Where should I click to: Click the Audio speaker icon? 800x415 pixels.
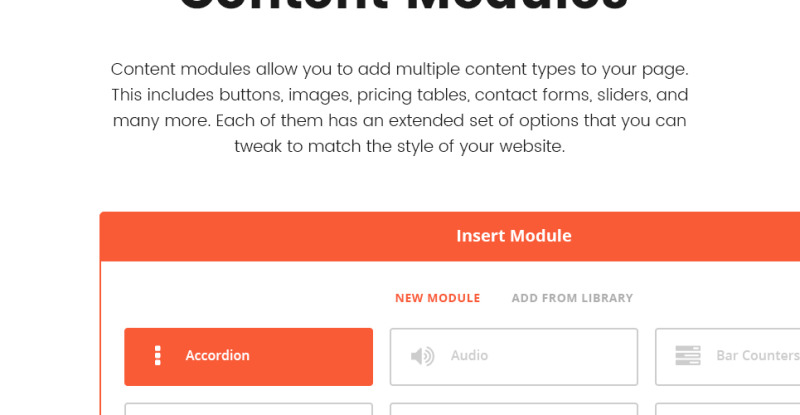(422, 356)
